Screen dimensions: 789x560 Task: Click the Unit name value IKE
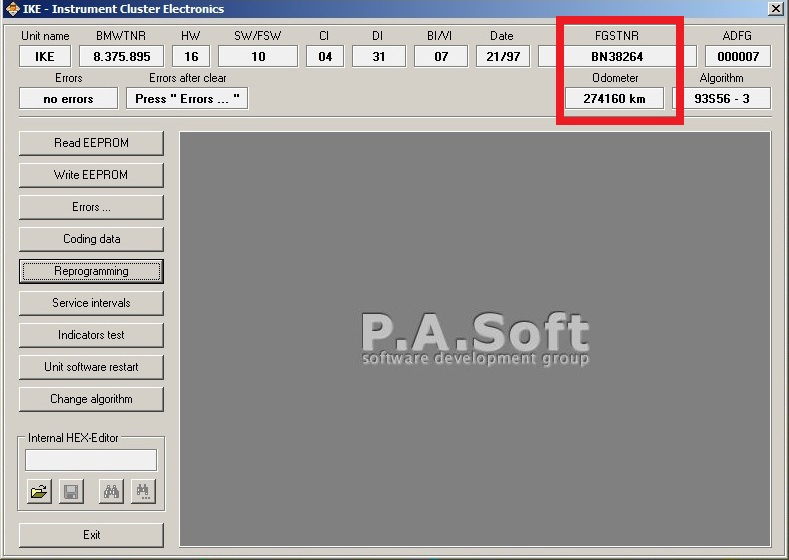point(45,56)
